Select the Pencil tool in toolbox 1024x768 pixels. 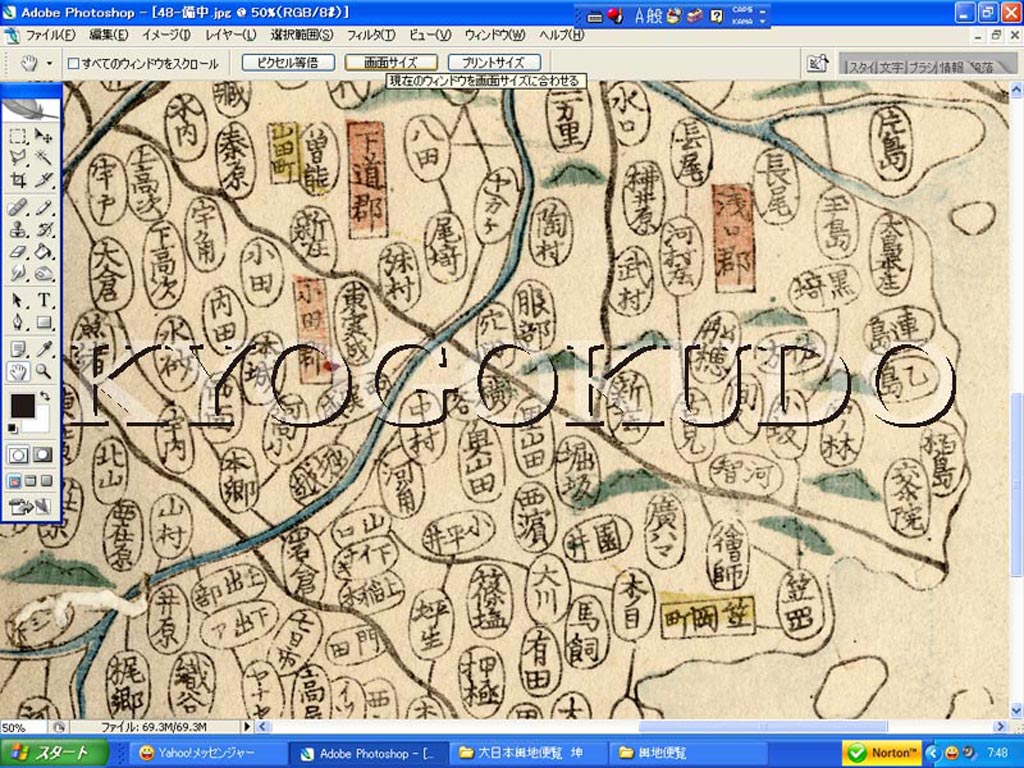(x=43, y=208)
